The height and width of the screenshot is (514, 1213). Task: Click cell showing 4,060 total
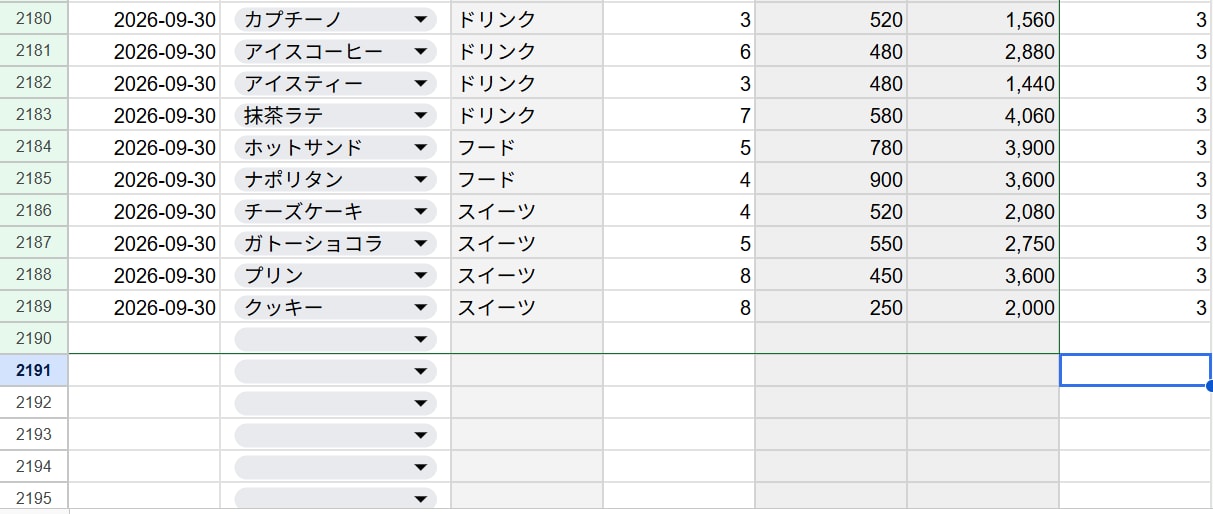[x=983, y=115]
